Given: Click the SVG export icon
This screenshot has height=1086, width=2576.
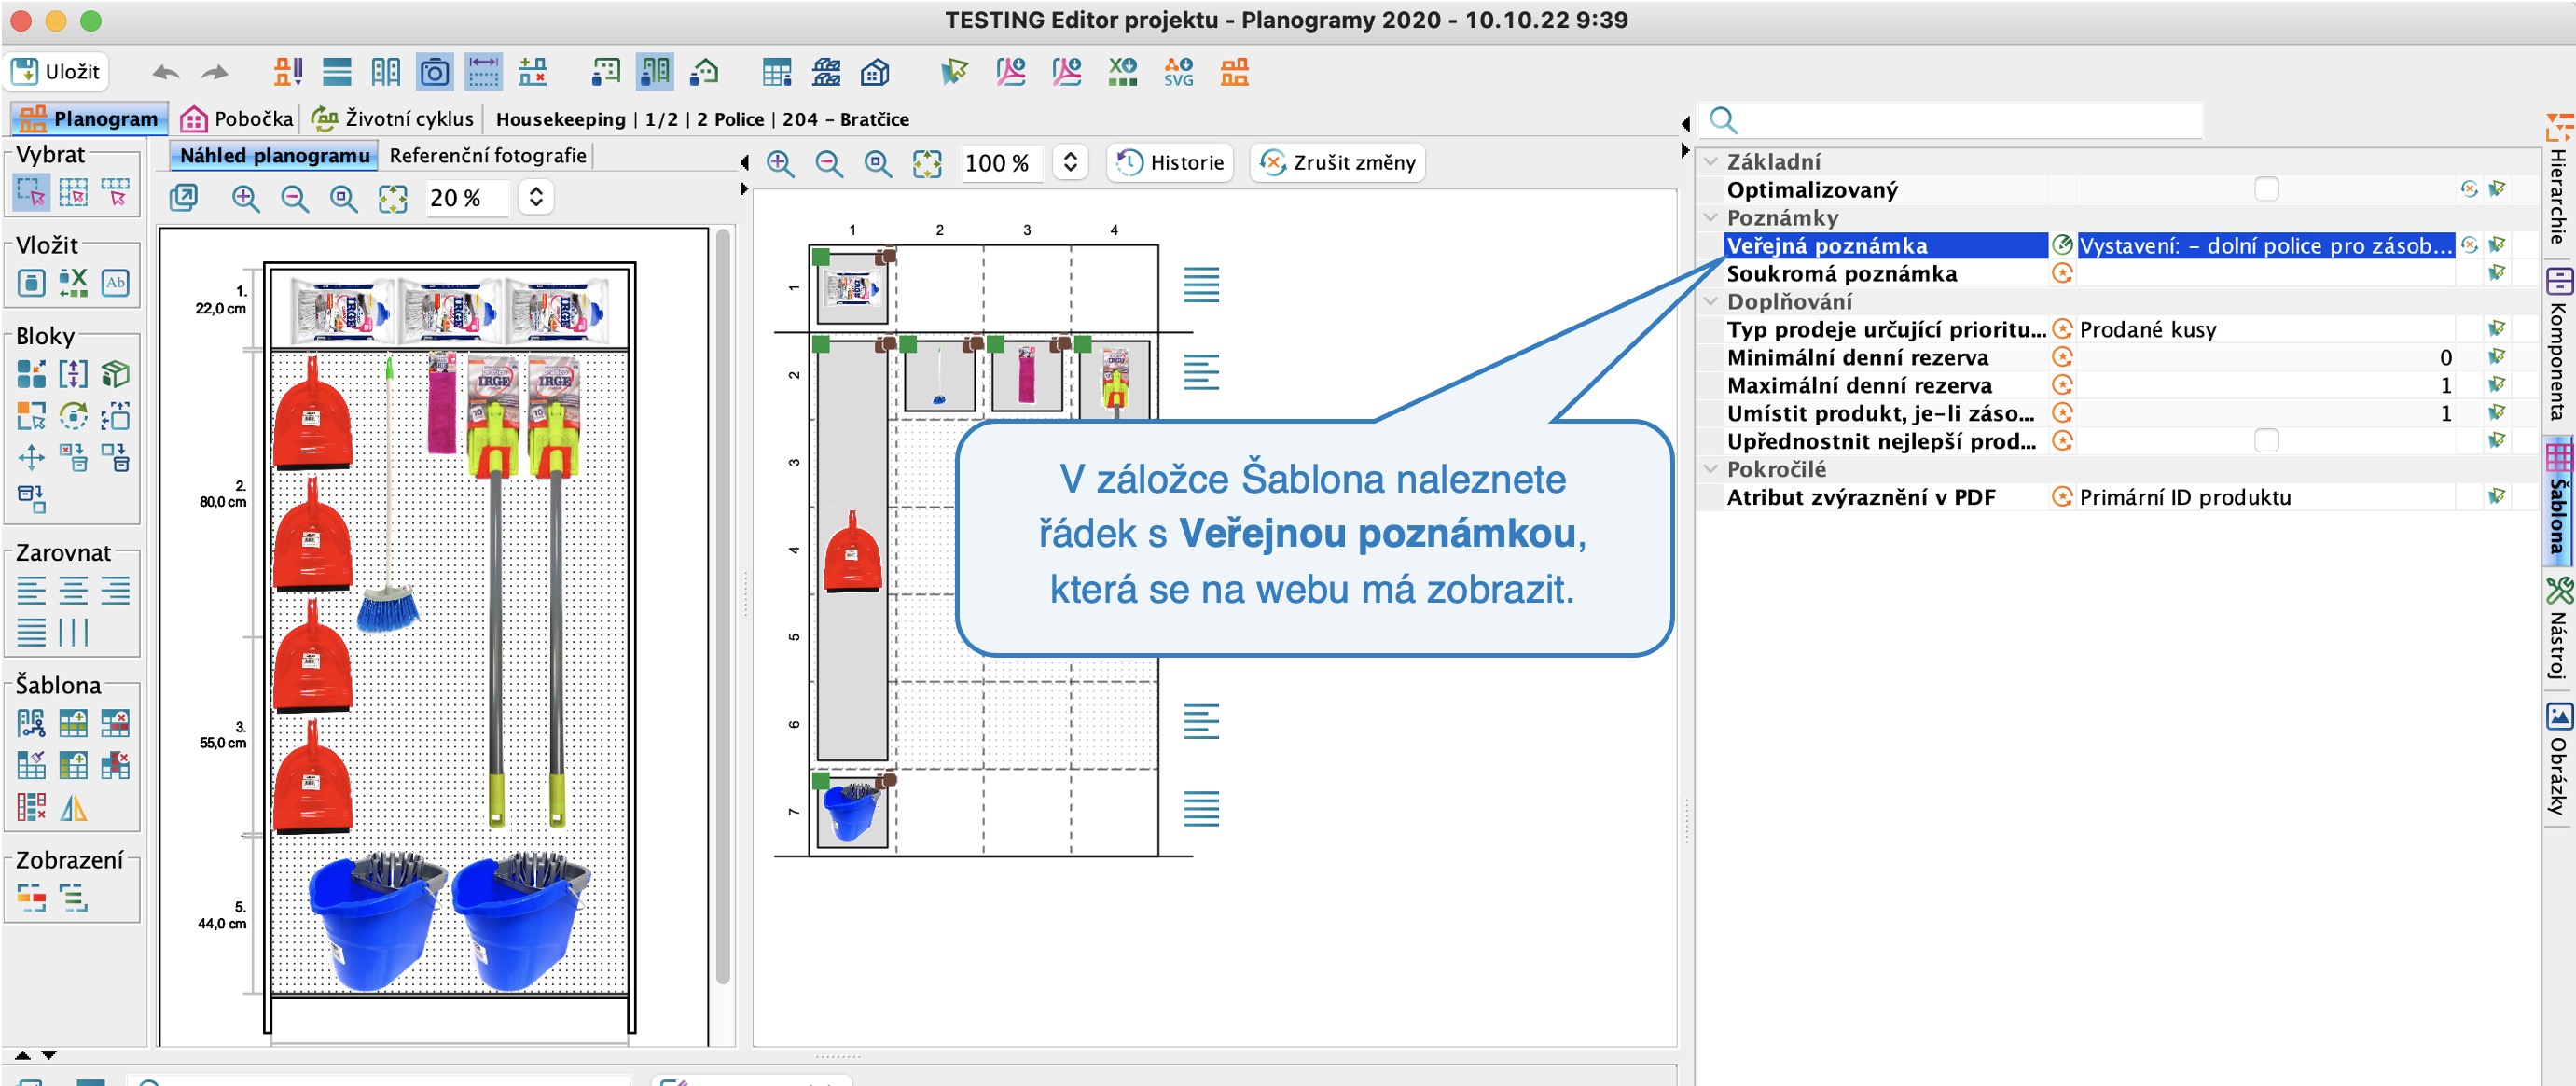Looking at the screenshot, I should pos(1178,72).
